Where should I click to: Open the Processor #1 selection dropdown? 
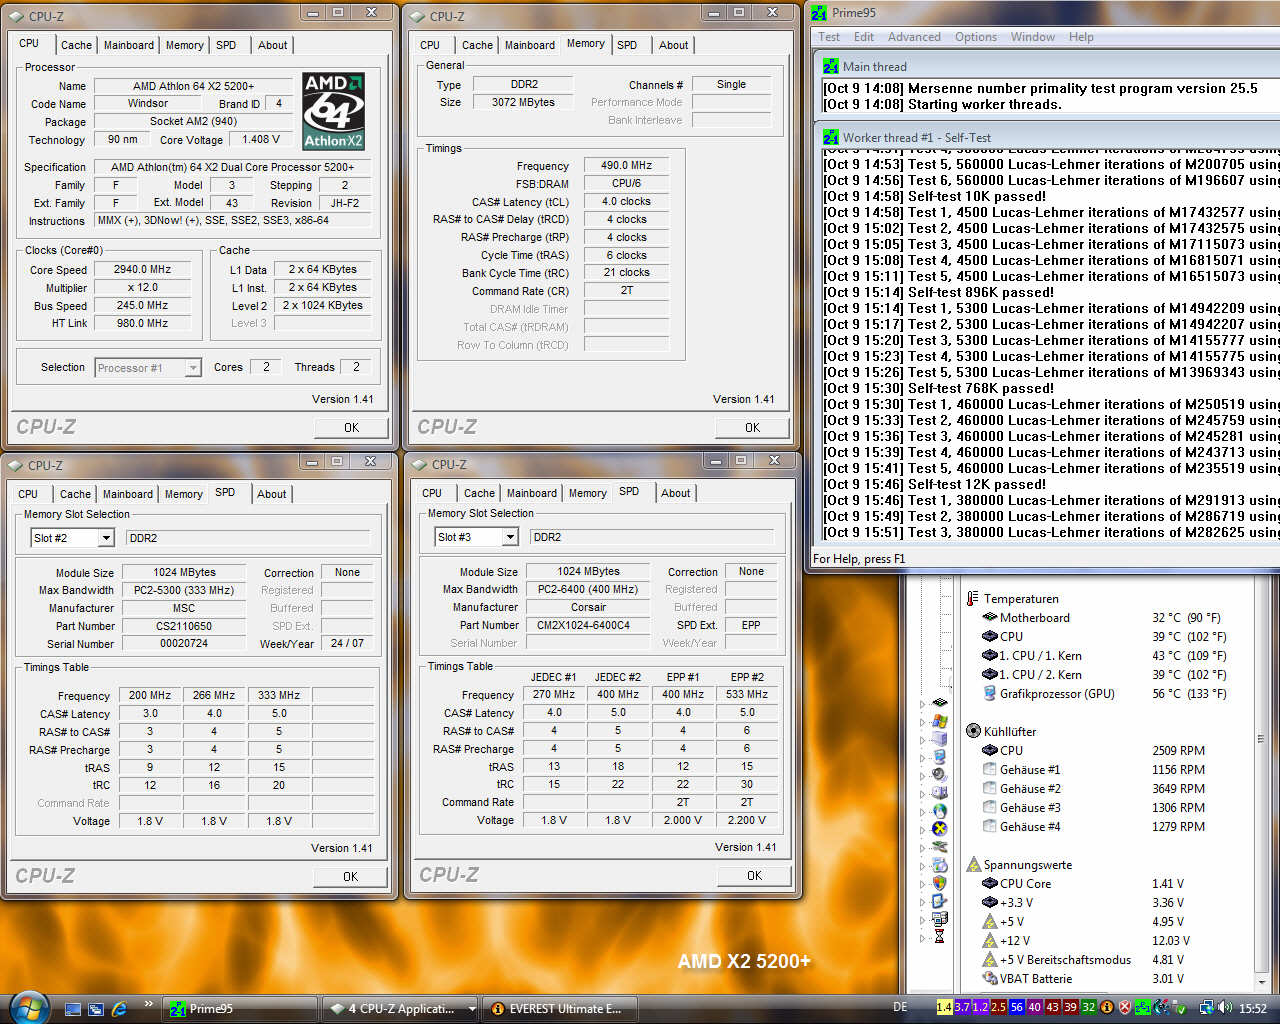tap(193, 368)
